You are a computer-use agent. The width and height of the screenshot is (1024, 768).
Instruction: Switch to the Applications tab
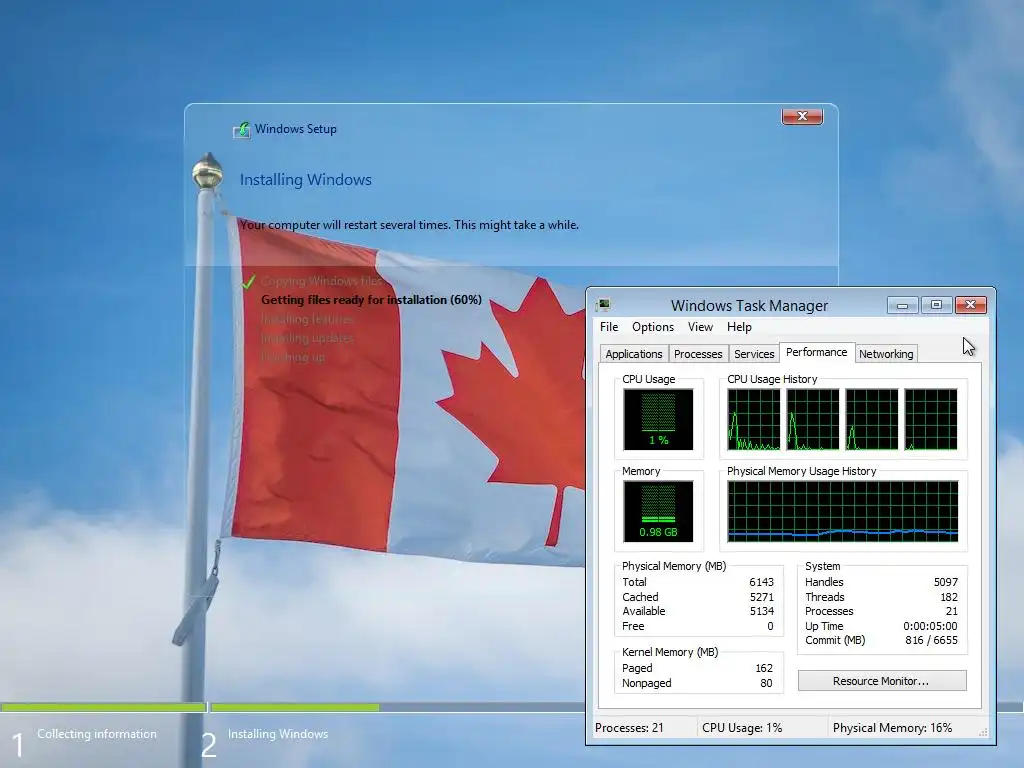click(633, 354)
